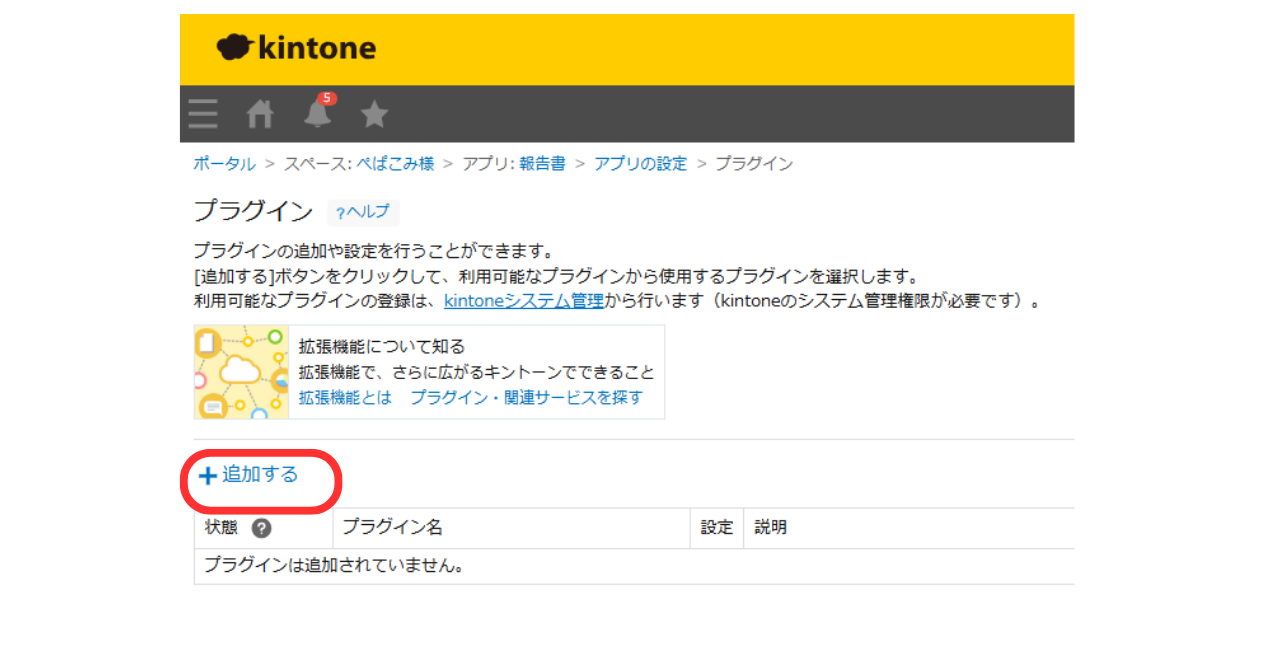1280x670 pixels.
Task: Click the question mark icon beside 状態
Action: coord(261,528)
